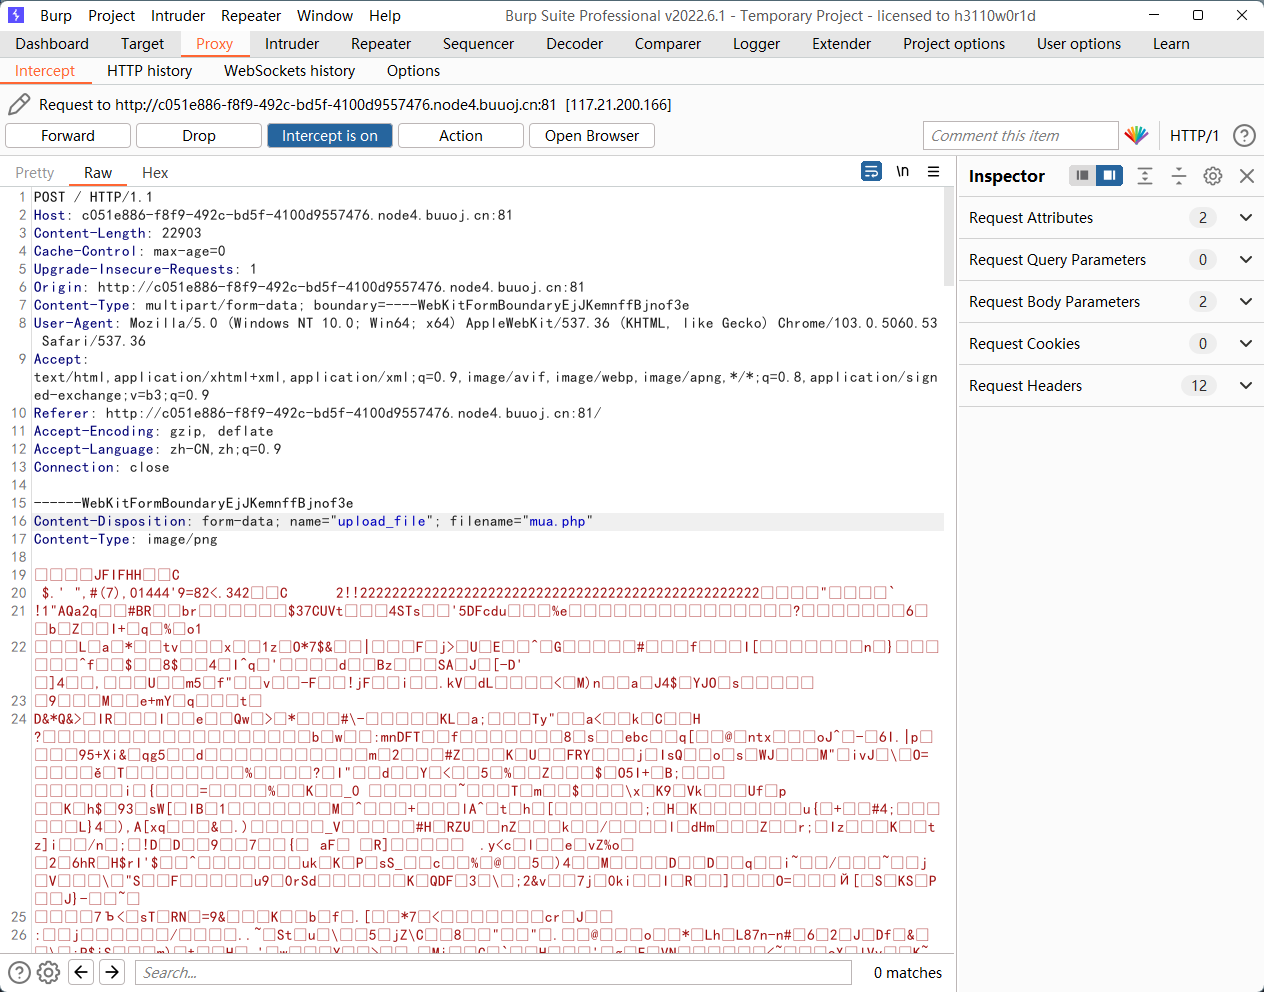Switch to the Sequencer tab

[x=478, y=43]
